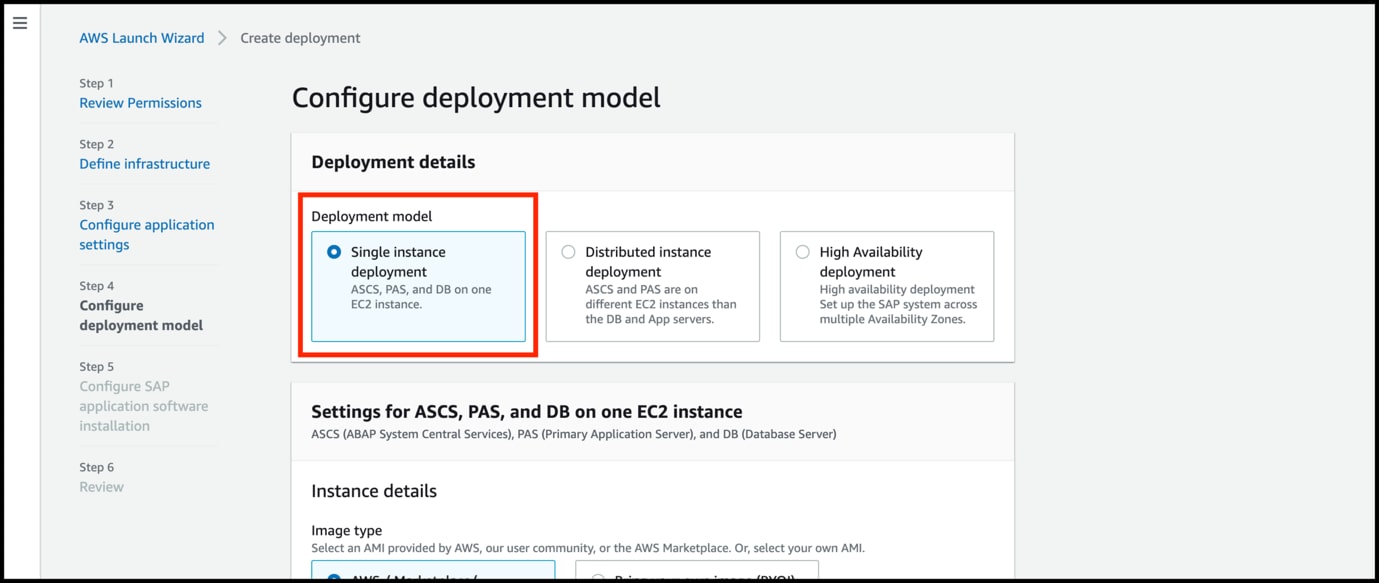Select Distributed instance deployment
This screenshot has height=583, width=1379.
[568, 251]
